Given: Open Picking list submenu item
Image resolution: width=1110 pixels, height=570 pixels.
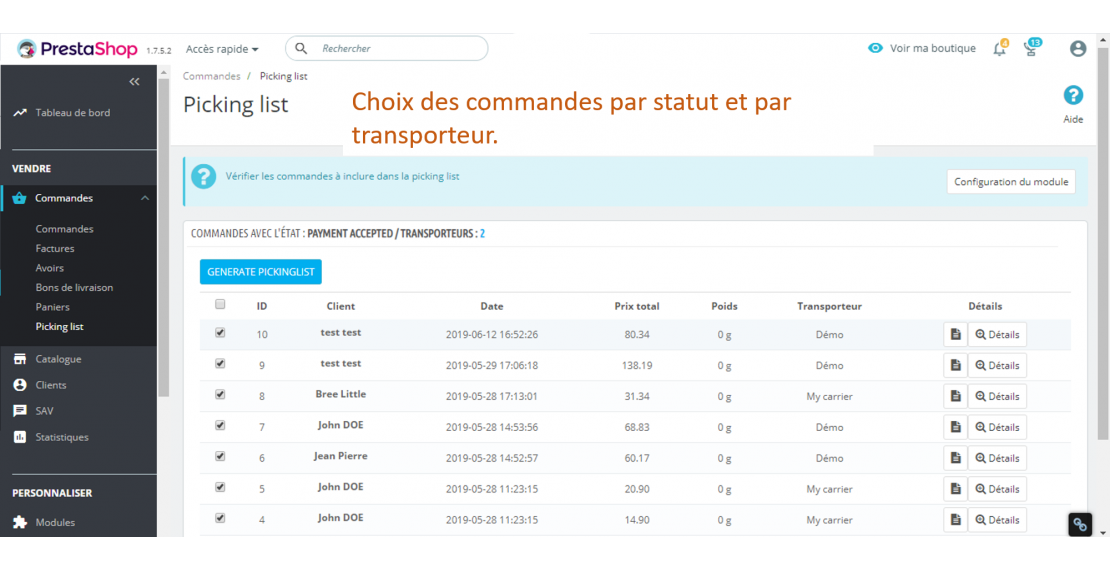Looking at the screenshot, I should click(x=59, y=326).
